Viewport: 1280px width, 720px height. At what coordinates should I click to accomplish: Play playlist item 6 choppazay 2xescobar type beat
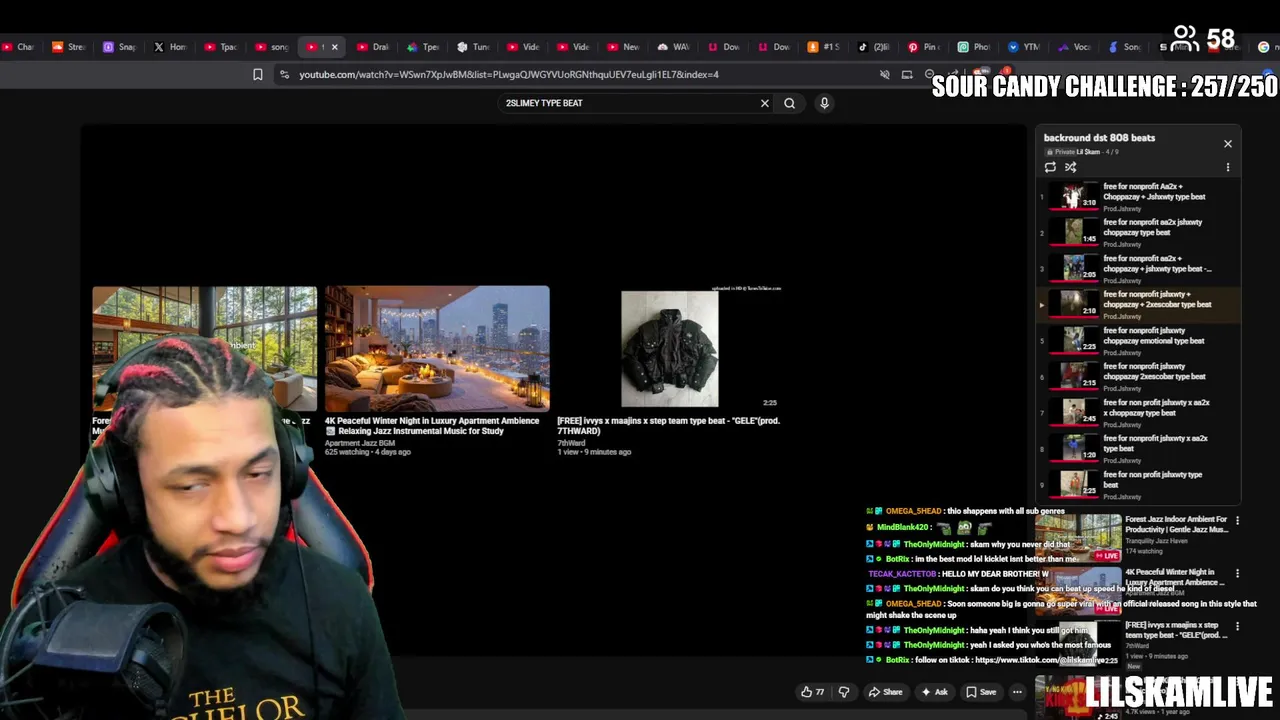[x=1138, y=376]
